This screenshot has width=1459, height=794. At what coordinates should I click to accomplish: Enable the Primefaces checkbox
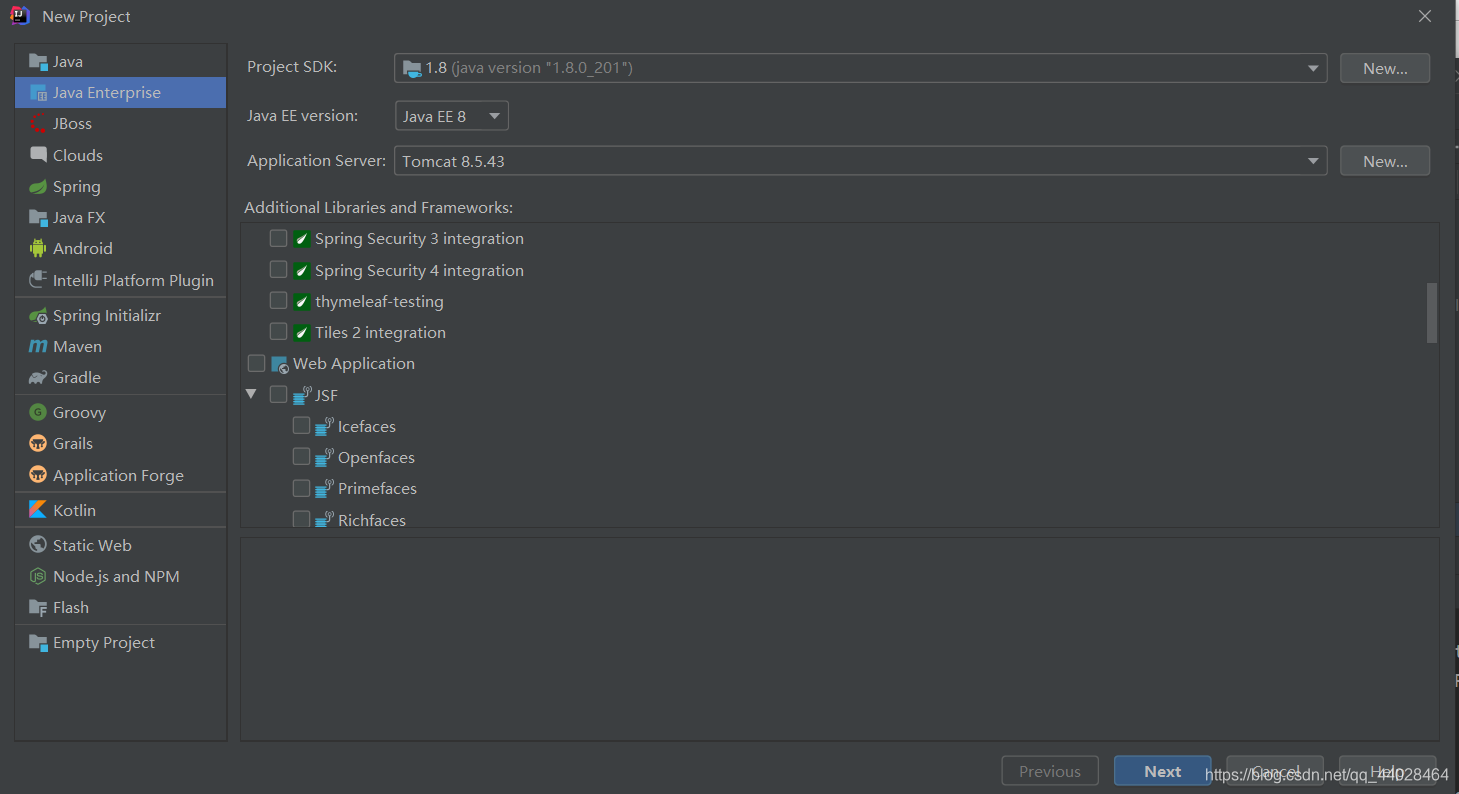click(301, 488)
